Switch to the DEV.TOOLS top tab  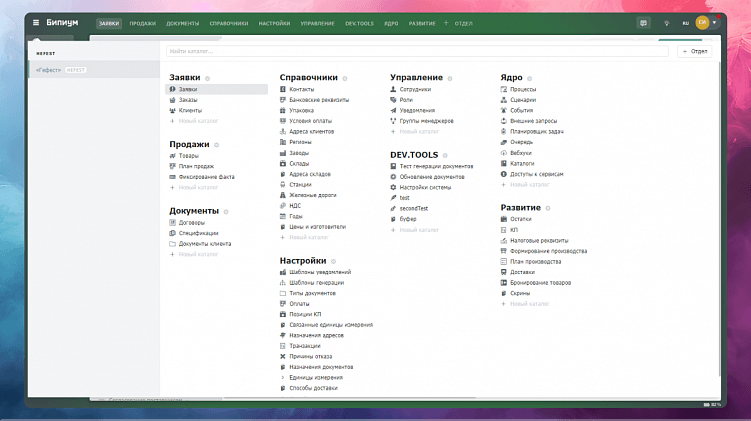(359, 23)
